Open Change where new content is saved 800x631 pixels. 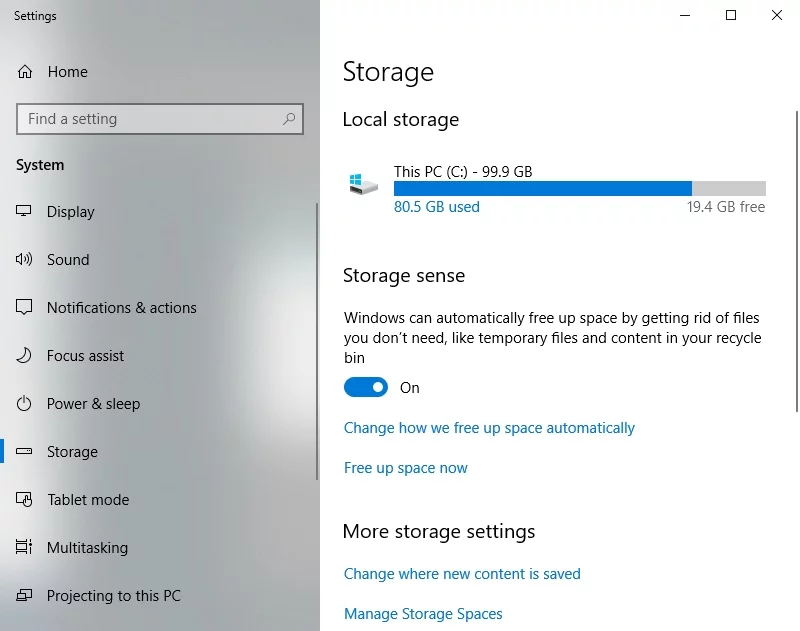462,574
